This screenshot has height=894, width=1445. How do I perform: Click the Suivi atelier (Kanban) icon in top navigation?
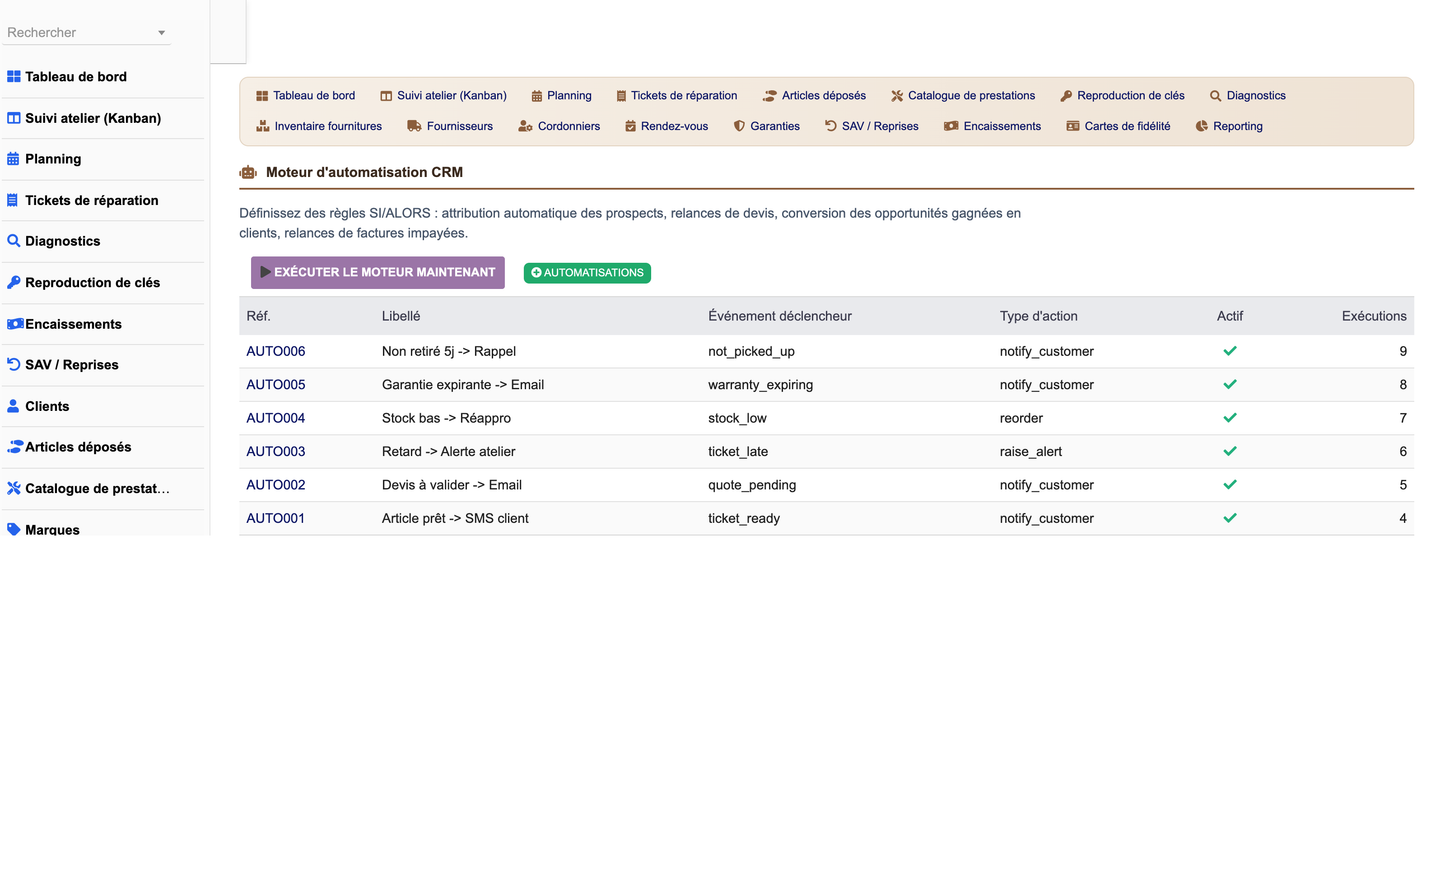[x=386, y=96]
